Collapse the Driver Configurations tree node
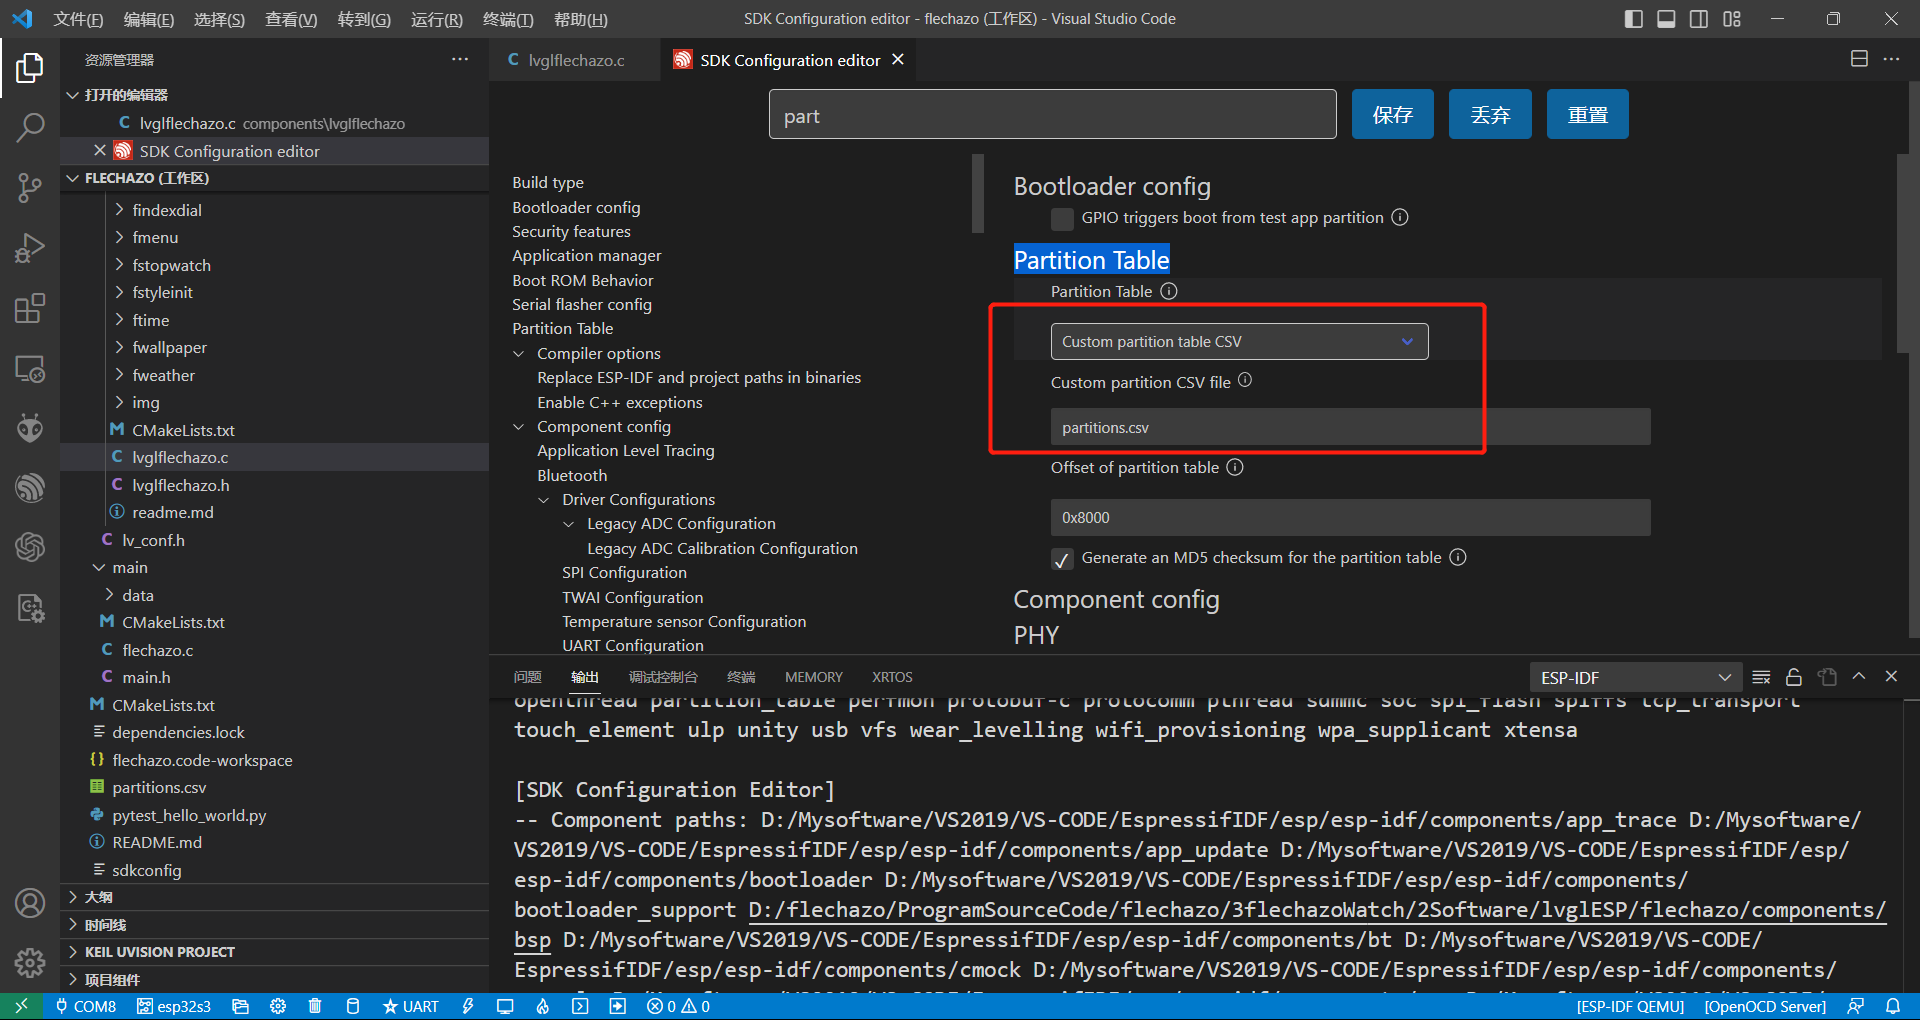The image size is (1920, 1020). (x=544, y=500)
